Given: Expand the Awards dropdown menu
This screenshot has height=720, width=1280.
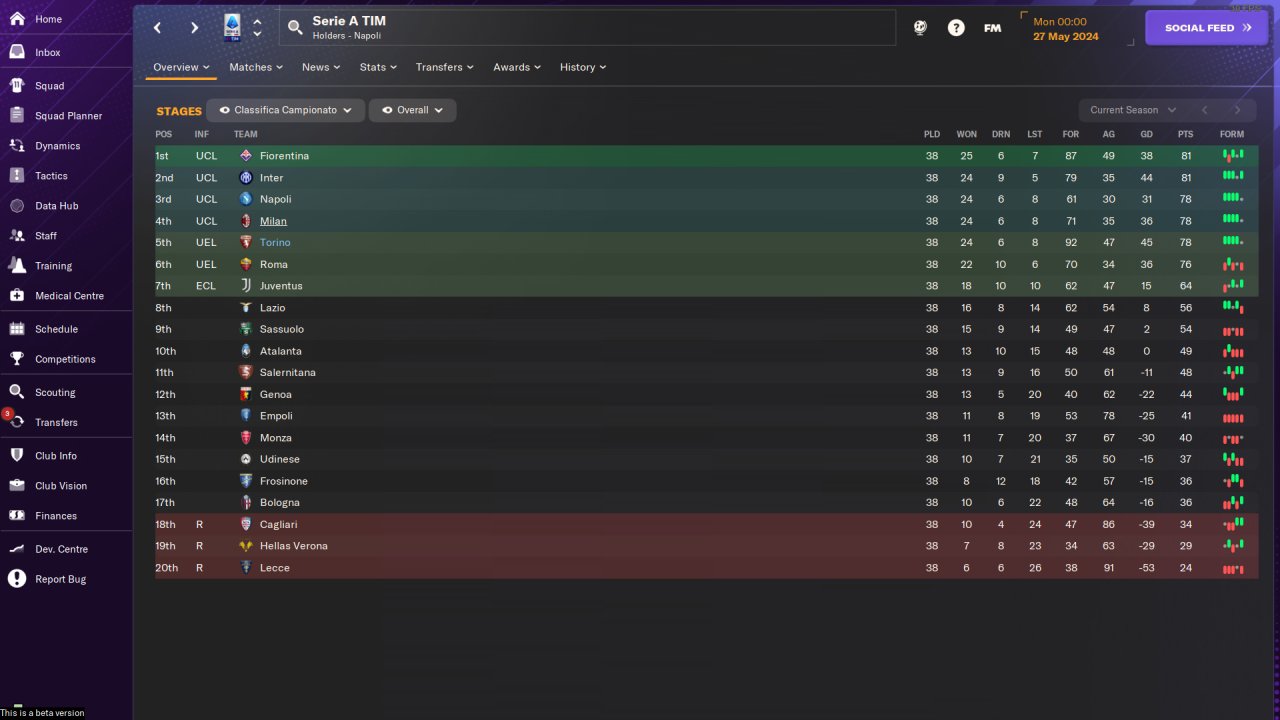Looking at the screenshot, I should pyautogui.click(x=516, y=67).
